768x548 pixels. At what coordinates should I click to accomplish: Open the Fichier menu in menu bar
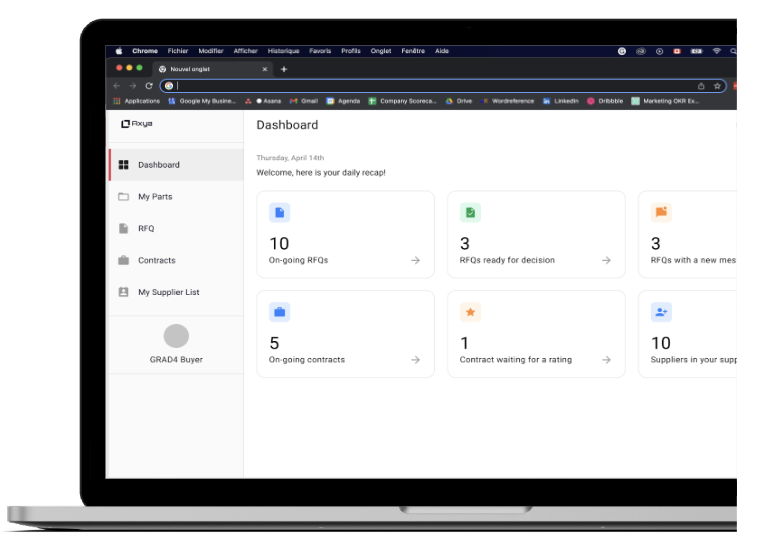178,51
